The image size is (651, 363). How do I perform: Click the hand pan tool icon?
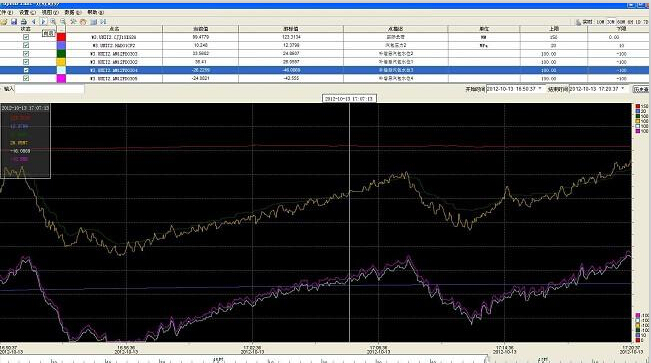click(83, 22)
